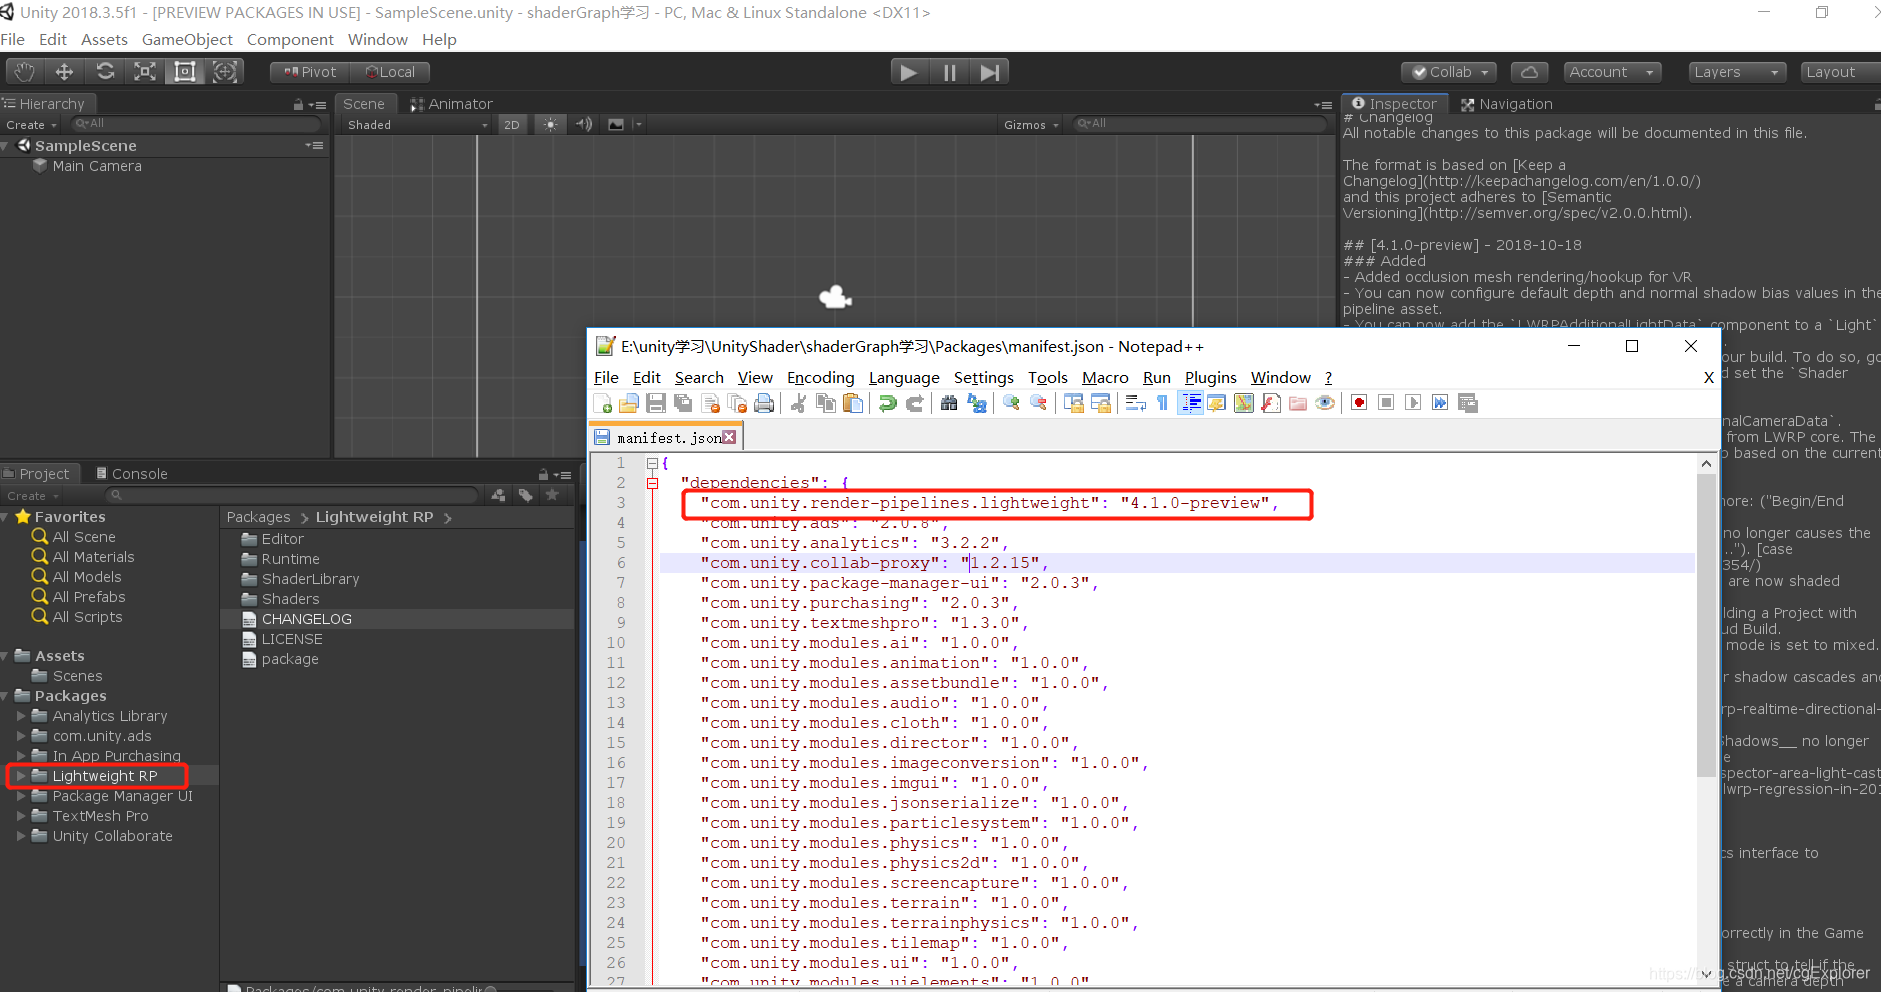Save file via Notepad++ floppy icon
The width and height of the screenshot is (1881, 992).
point(656,403)
